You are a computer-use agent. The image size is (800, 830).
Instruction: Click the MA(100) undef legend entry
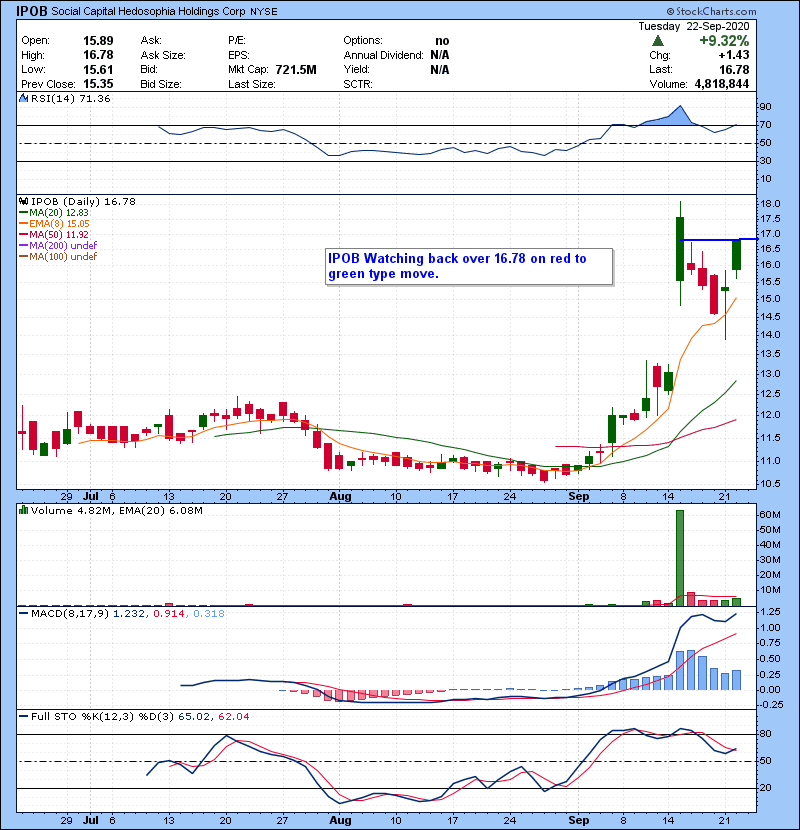click(x=62, y=256)
